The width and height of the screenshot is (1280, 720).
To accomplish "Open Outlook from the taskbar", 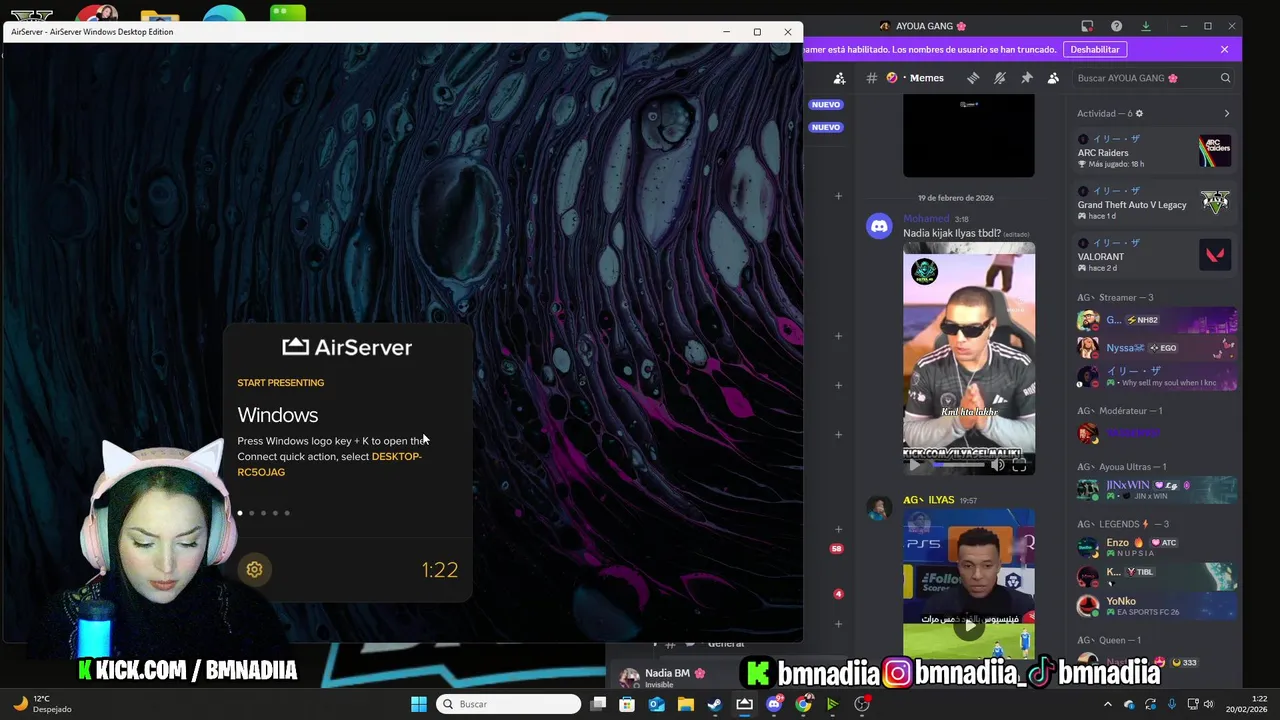I will click(656, 704).
